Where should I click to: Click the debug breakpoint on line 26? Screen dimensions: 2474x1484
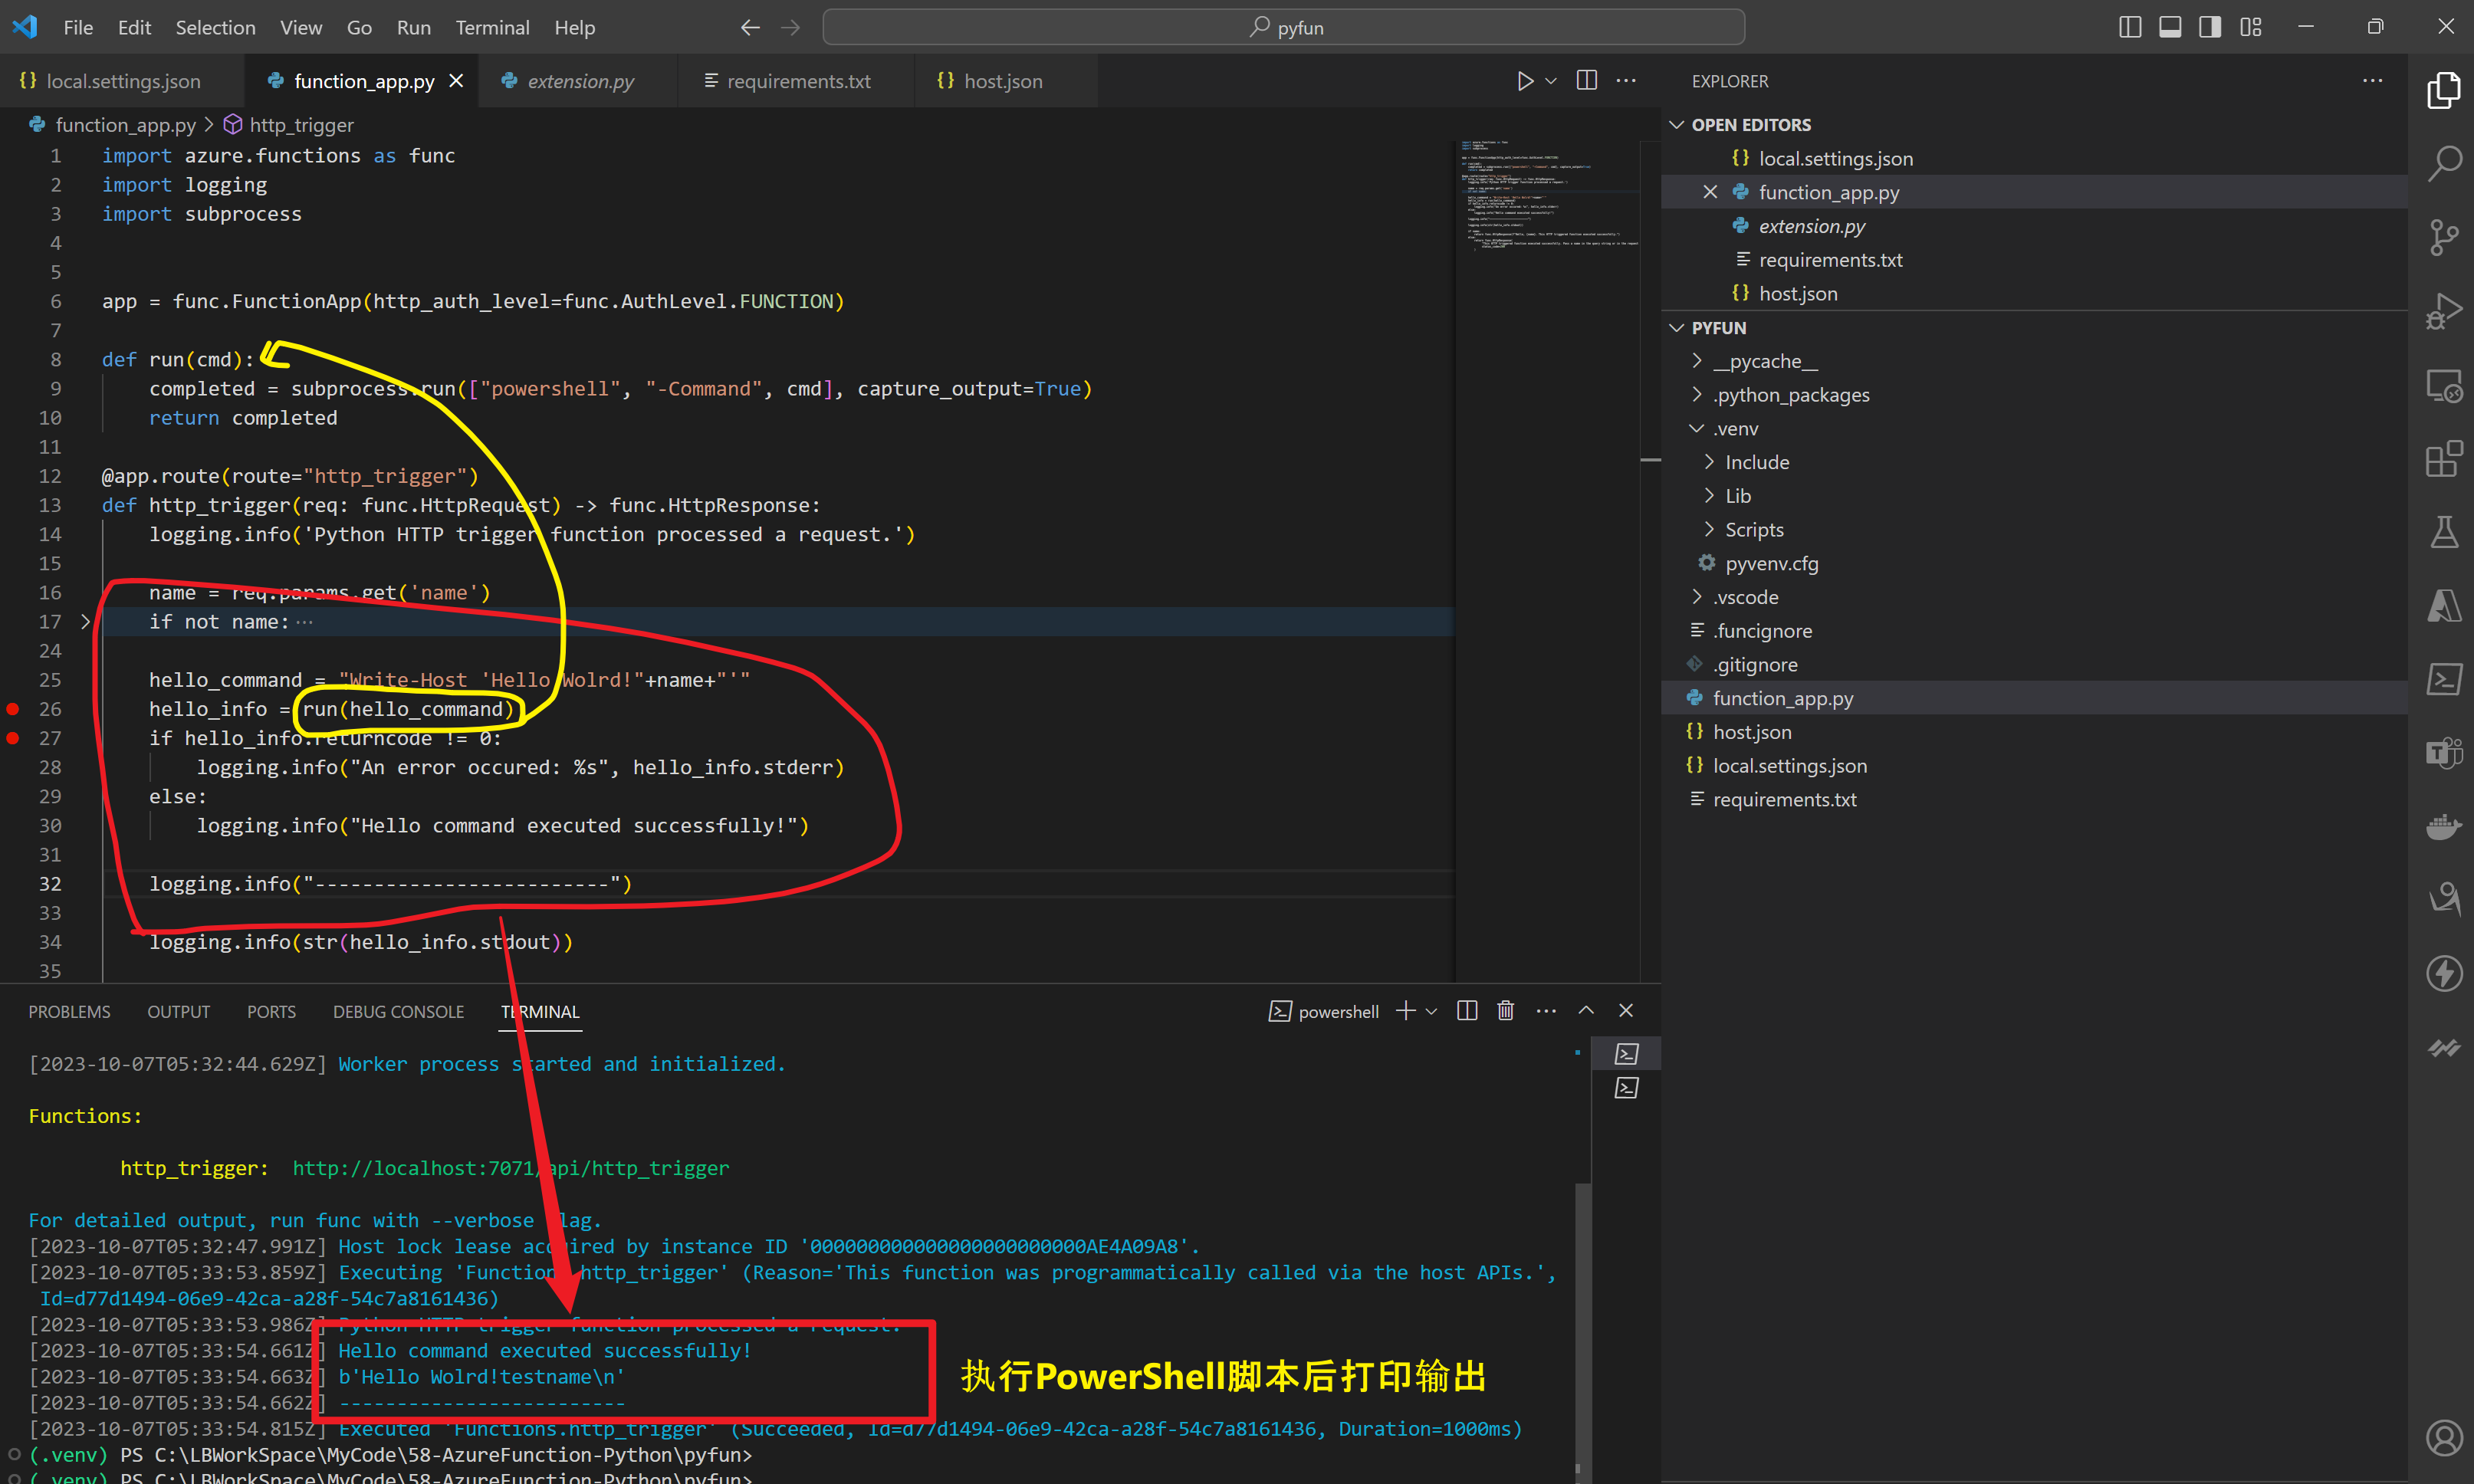pyautogui.click(x=12, y=708)
